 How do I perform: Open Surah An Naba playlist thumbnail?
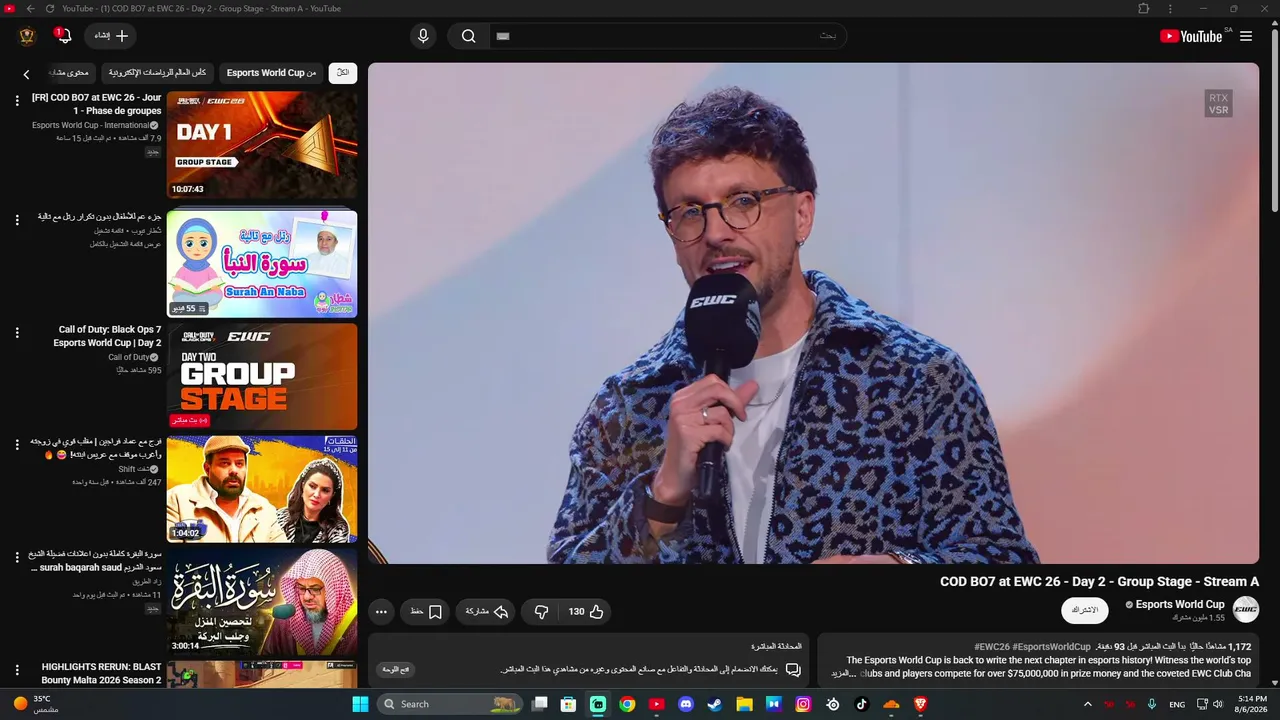click(262, 263)
